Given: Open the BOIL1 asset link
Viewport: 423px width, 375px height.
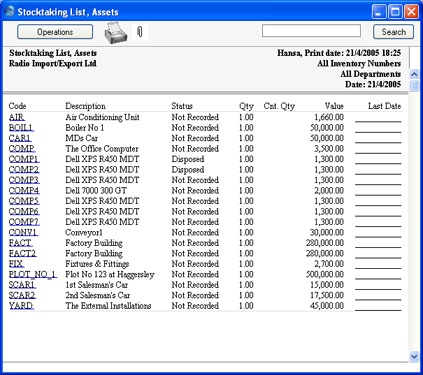Looking at the screenshot, I should coord(21,128).
